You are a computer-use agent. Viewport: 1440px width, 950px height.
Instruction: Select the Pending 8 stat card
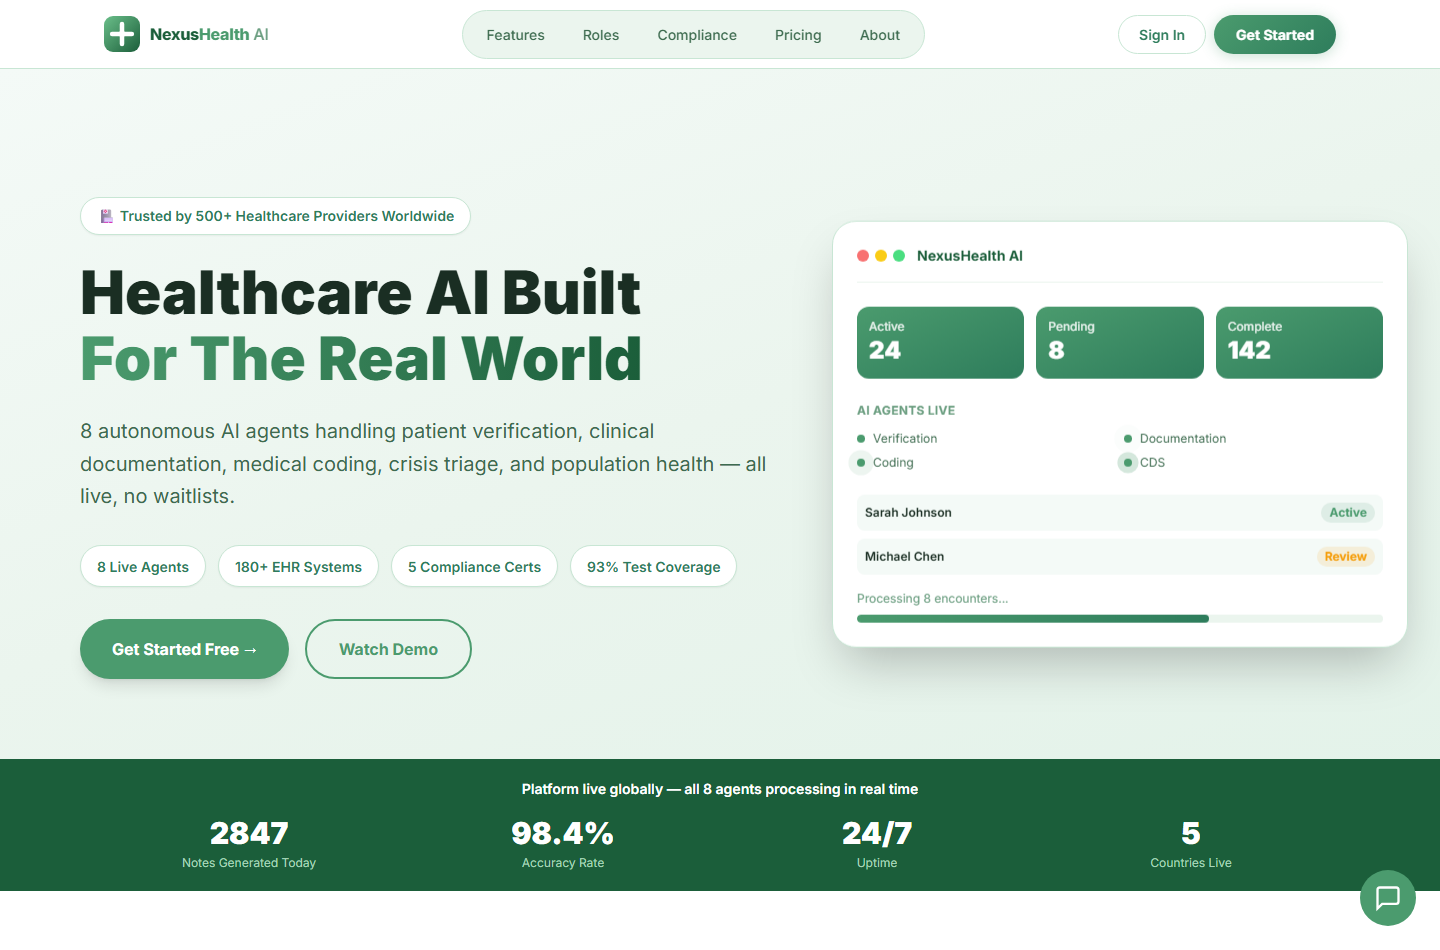tap(1120, 343)
